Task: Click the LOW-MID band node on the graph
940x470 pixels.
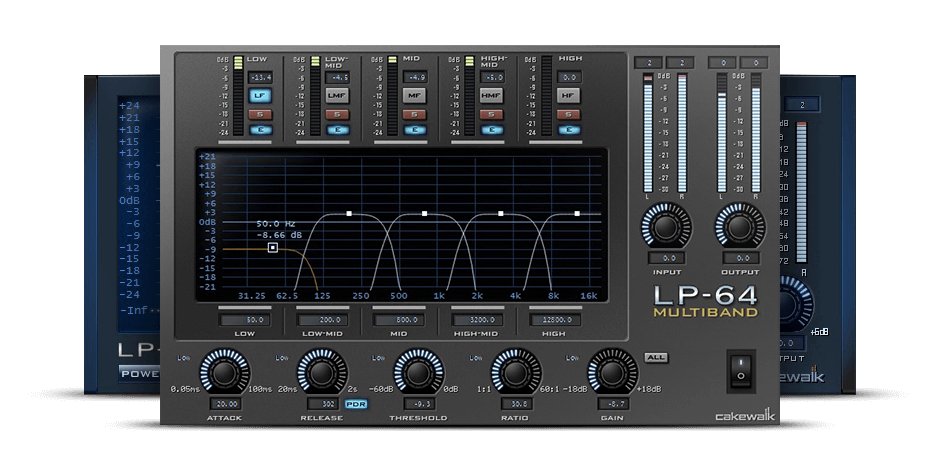Action: coord(349,213)
